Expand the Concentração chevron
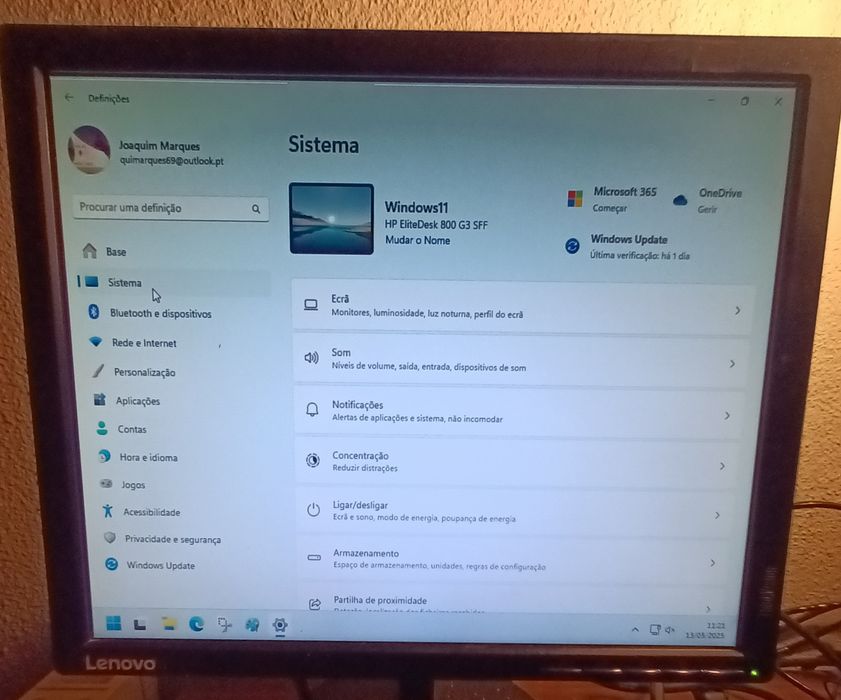Image resolution: width=841 pixels, height=700 pixels. pos(722,466)
